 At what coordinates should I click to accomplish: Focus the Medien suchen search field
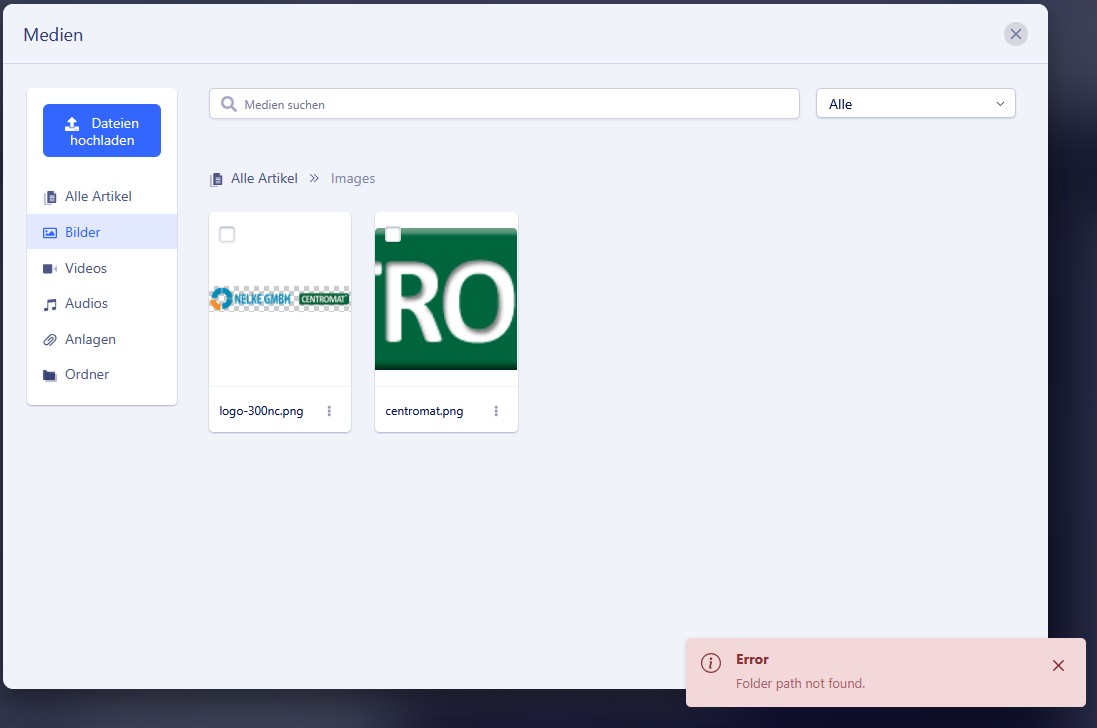pos(515,104)
